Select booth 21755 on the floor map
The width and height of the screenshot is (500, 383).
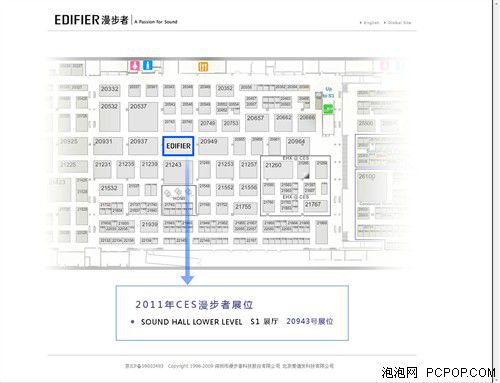click(x=246, y=208)
